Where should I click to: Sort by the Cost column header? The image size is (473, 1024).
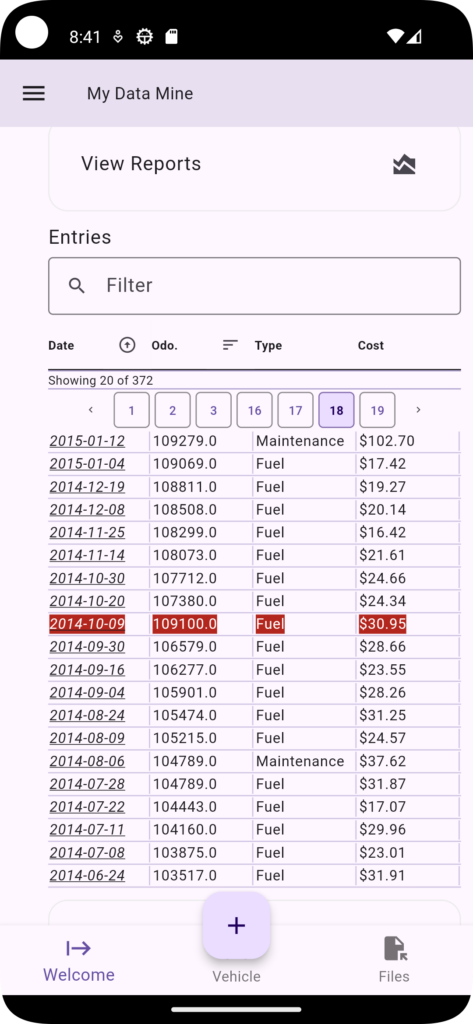point(370,345)
